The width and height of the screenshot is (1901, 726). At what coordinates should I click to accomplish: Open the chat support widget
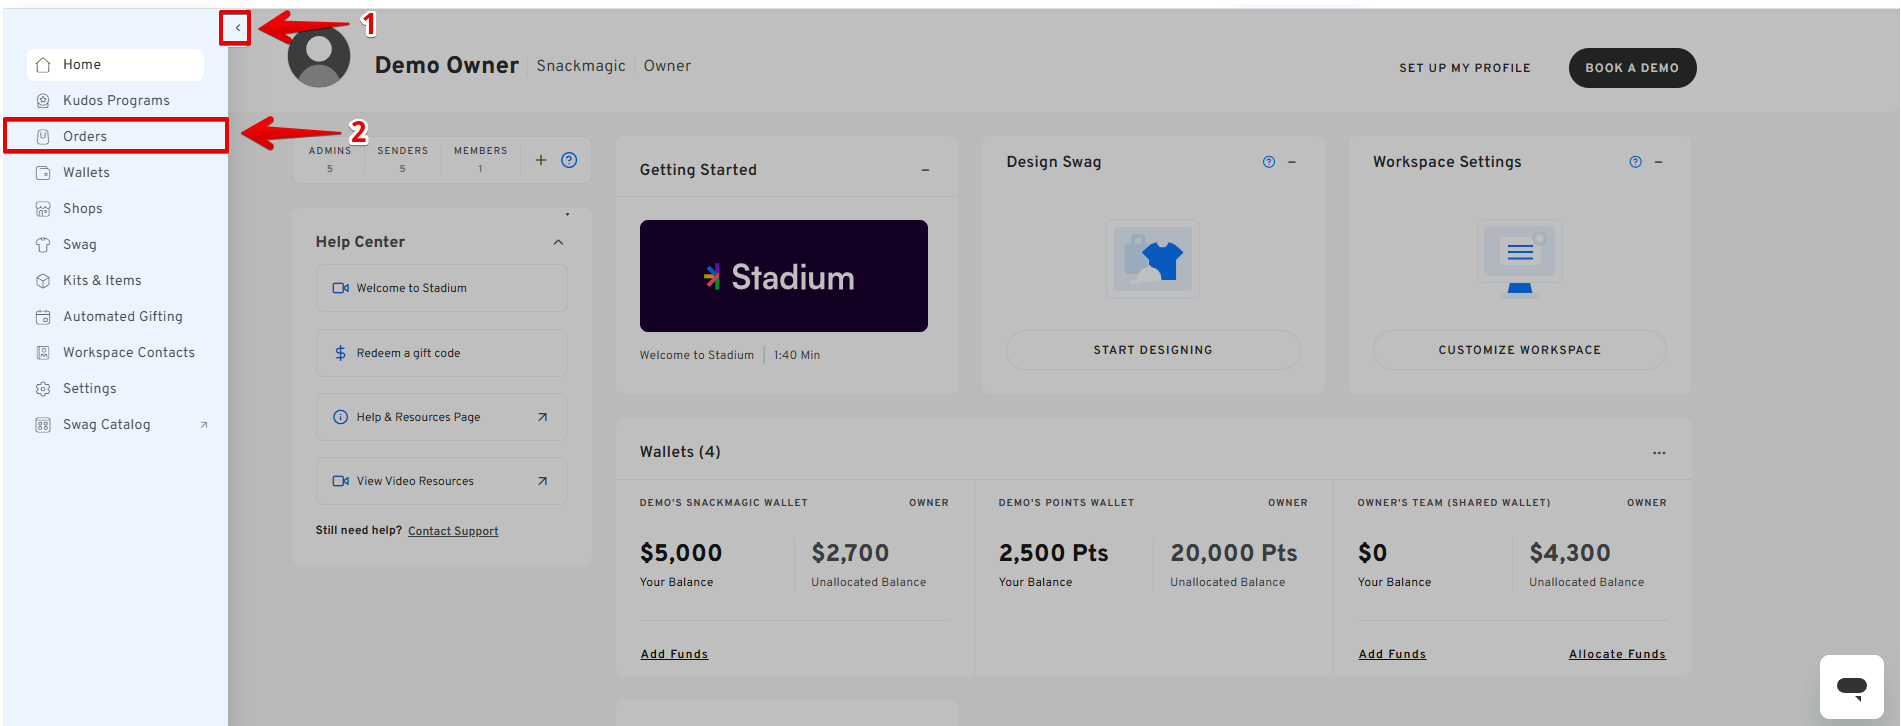1851,687
